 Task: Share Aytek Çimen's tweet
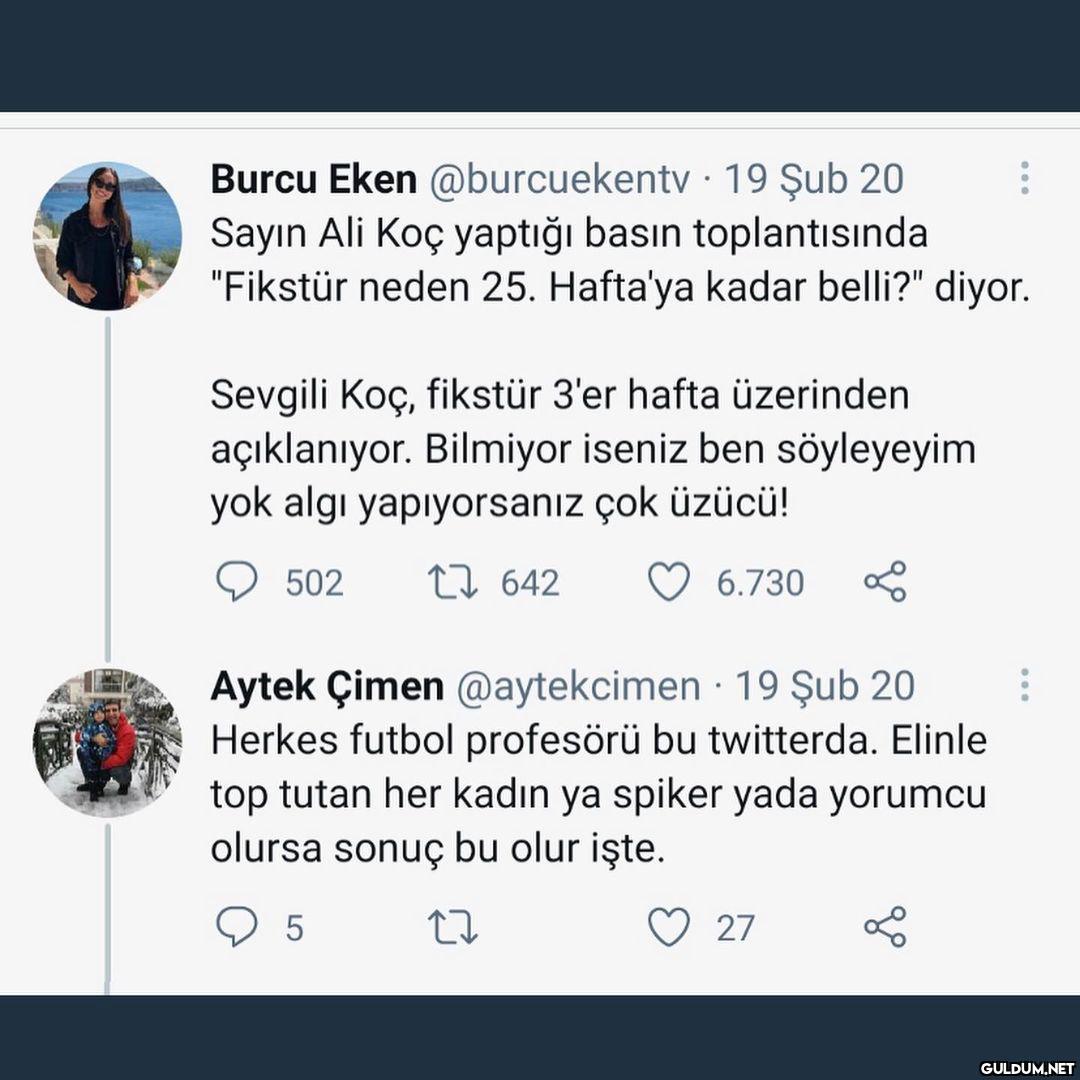885,927
